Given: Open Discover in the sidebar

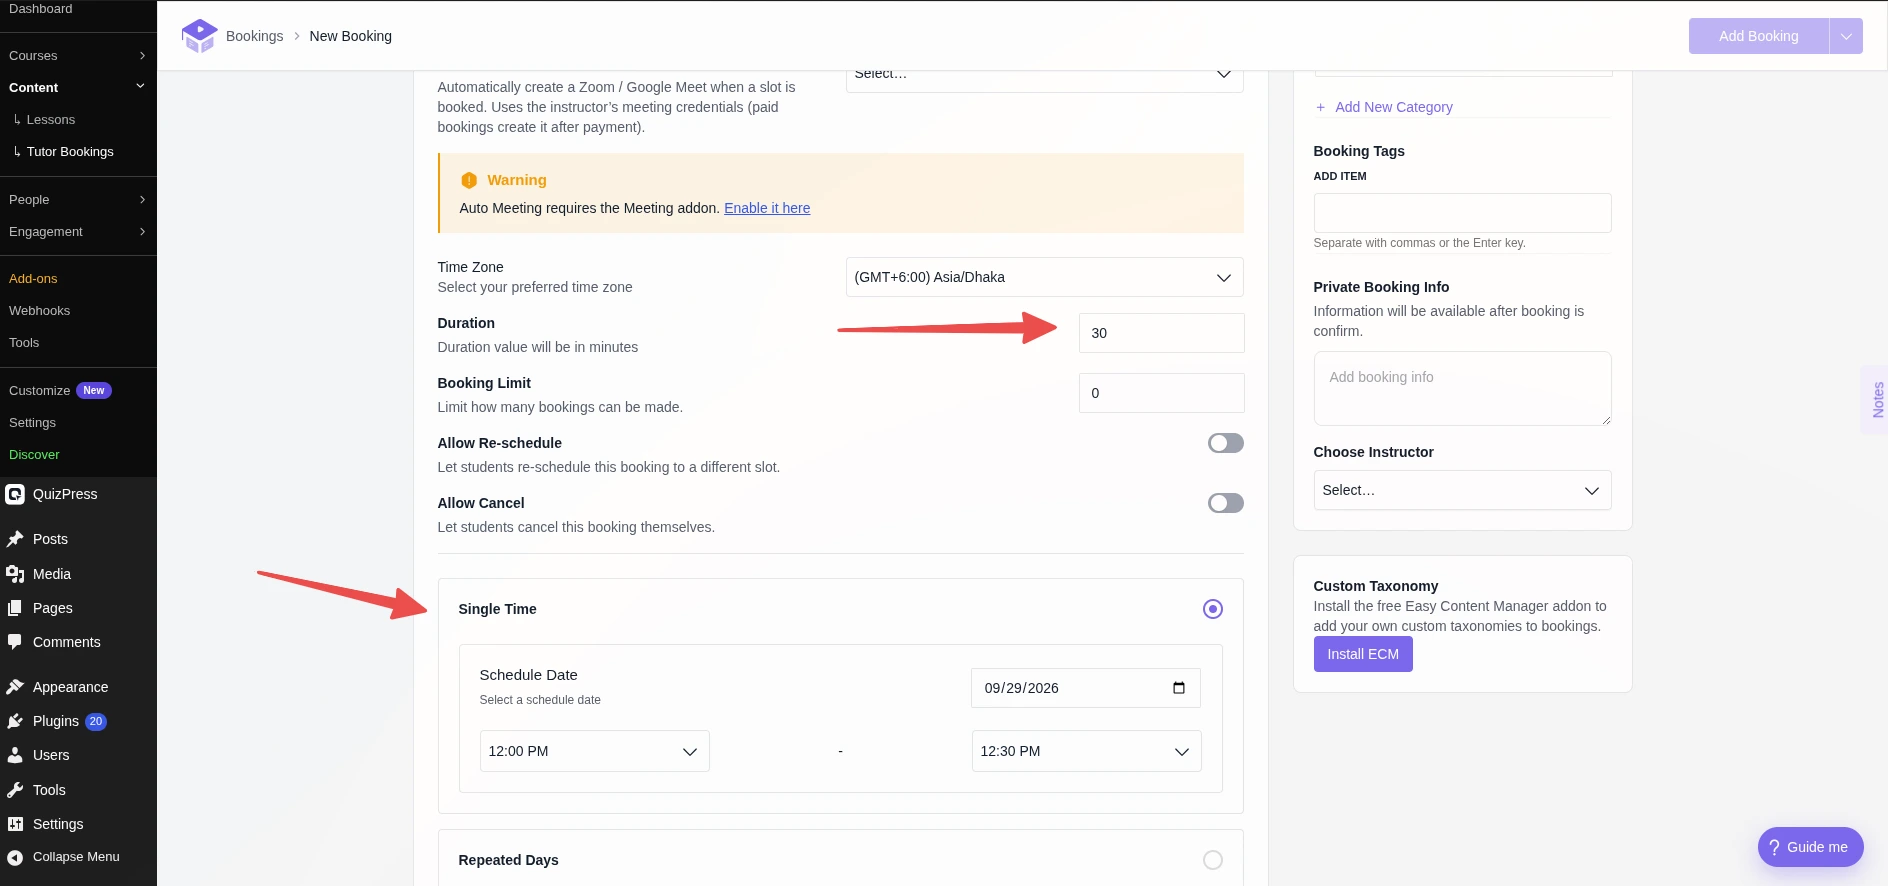Looking at the screenshot, I should [x=34, y=455].
